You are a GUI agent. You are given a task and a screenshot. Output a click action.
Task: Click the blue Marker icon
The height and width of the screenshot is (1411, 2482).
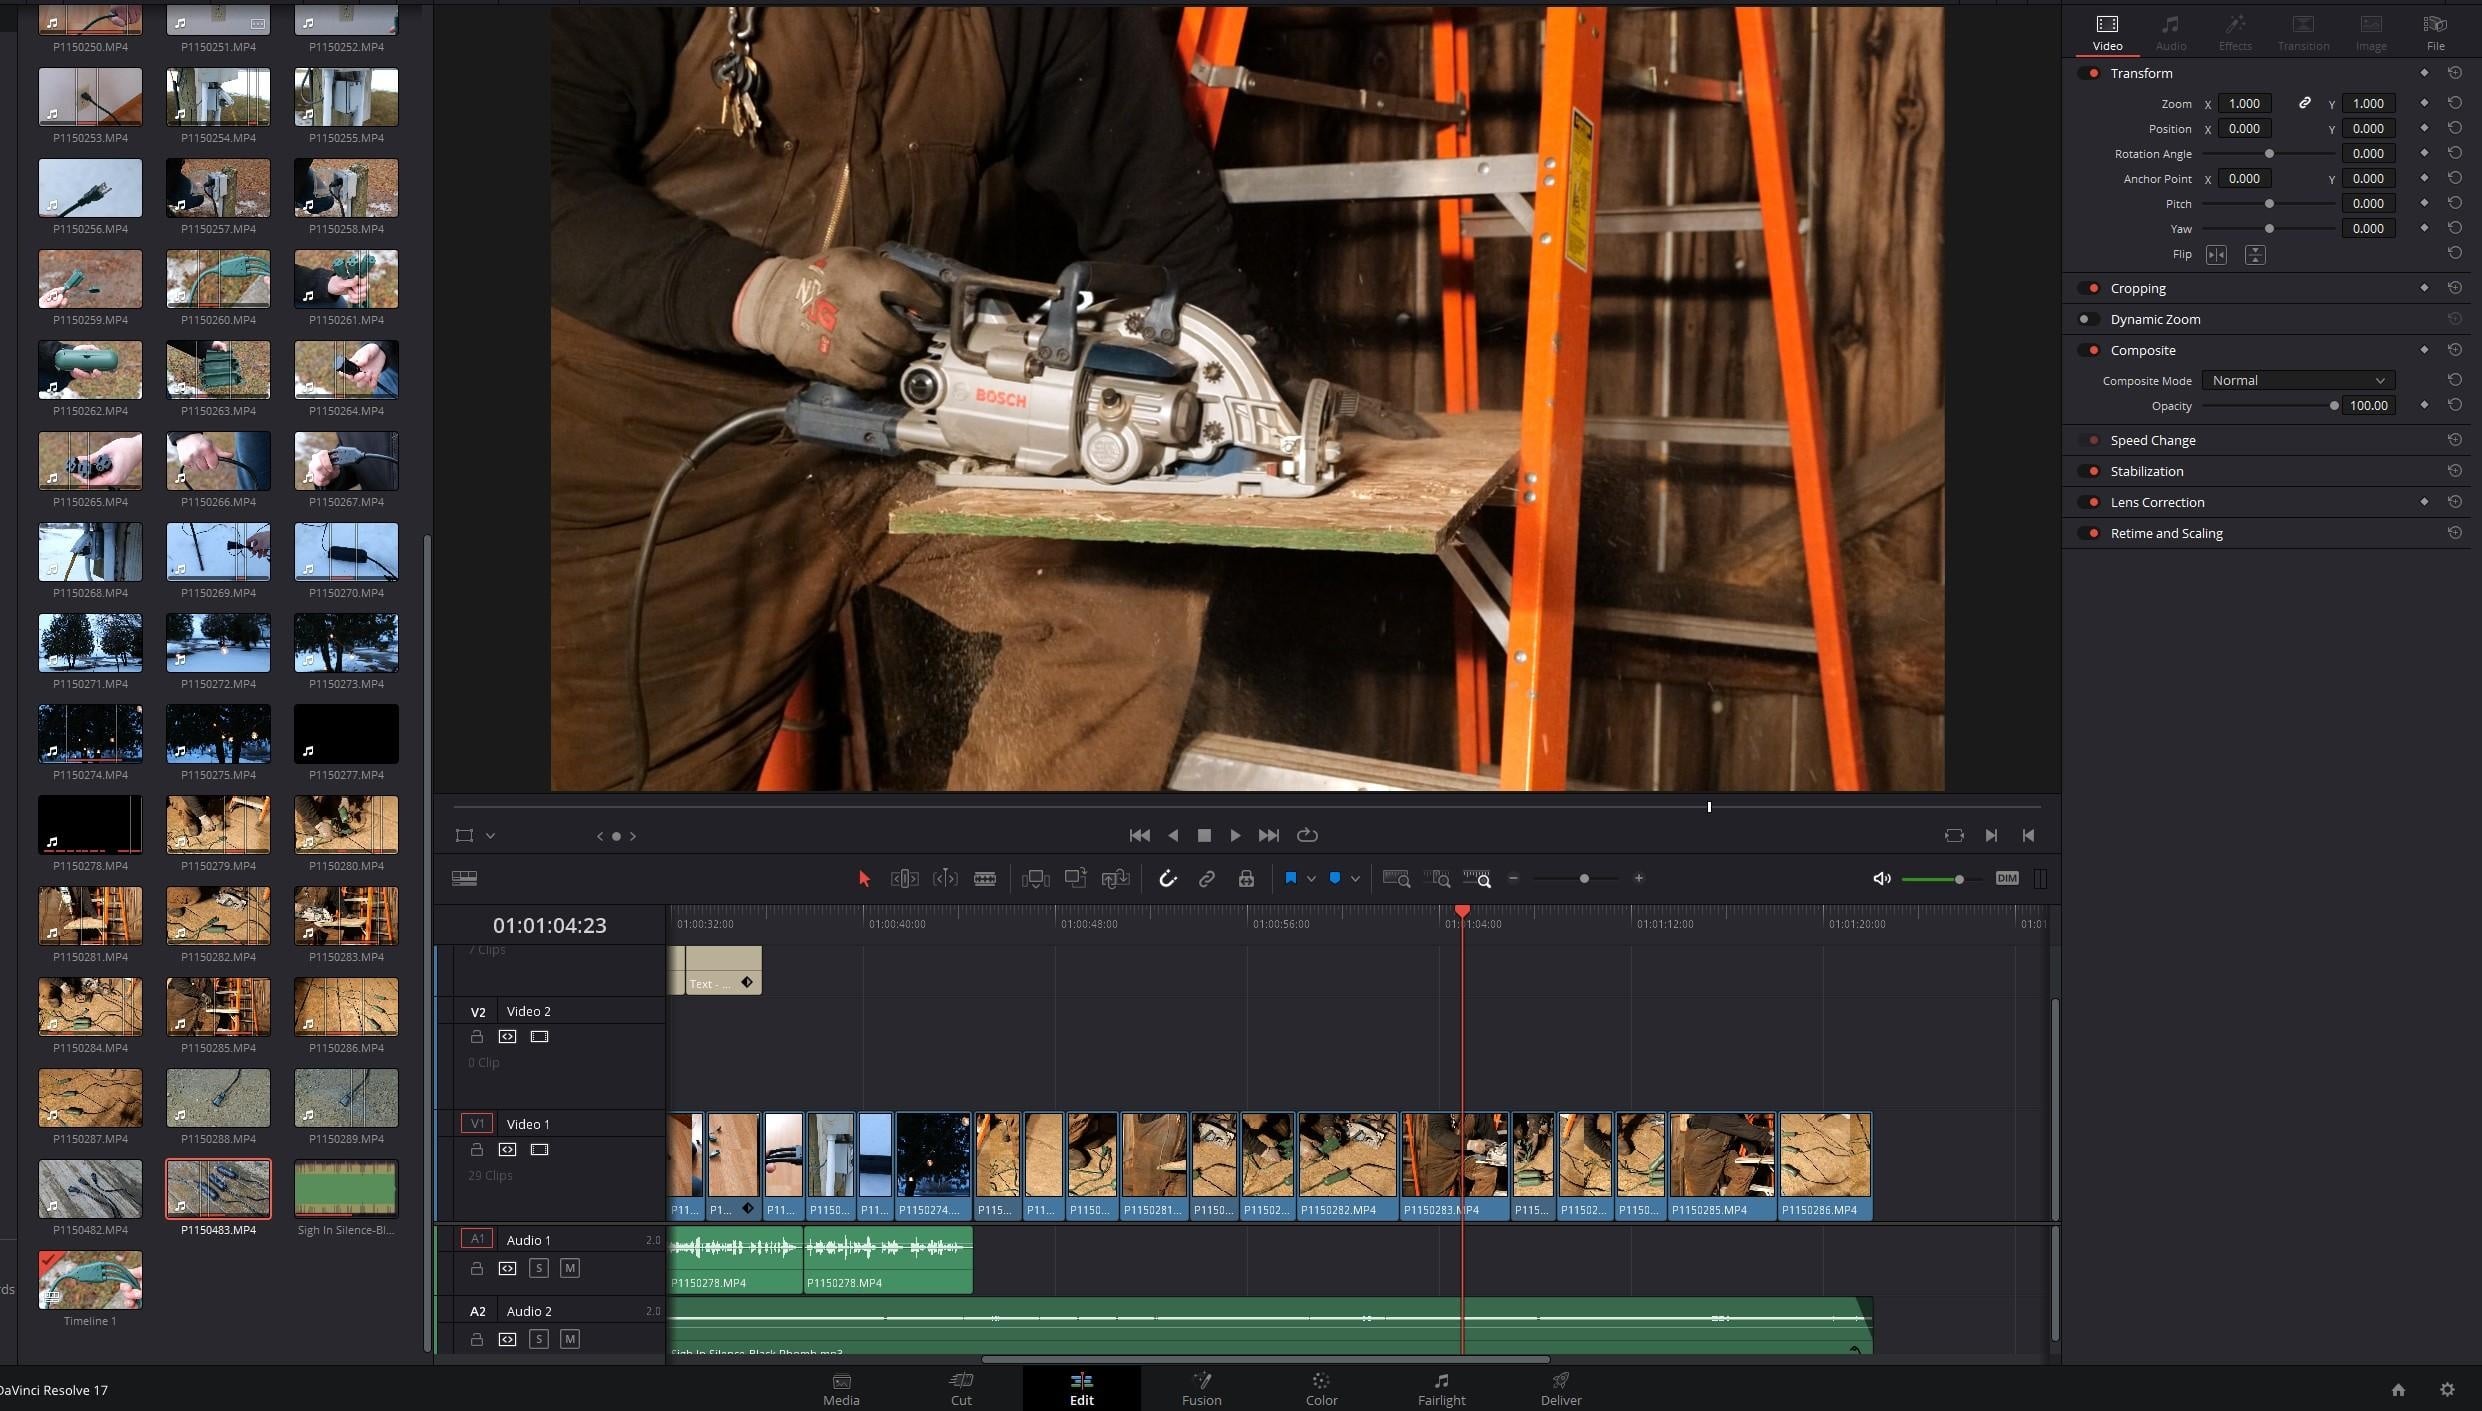[x=1335, y=878]
